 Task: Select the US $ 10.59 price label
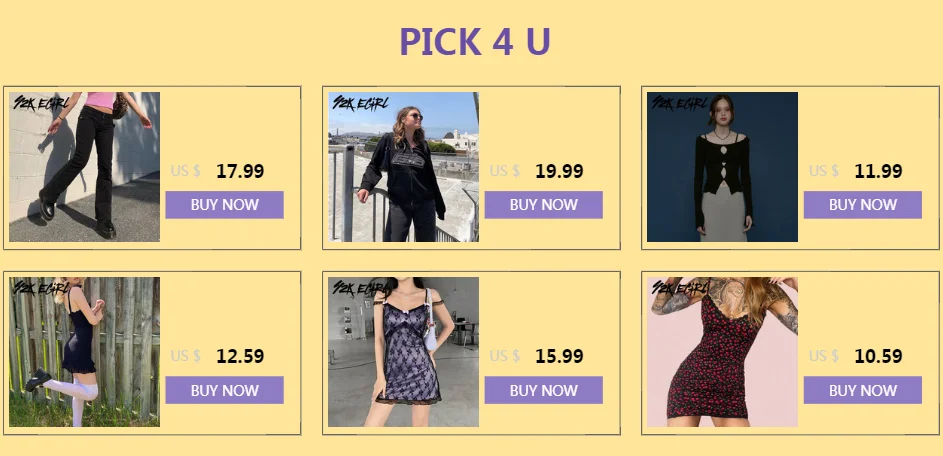coord(855,356)
